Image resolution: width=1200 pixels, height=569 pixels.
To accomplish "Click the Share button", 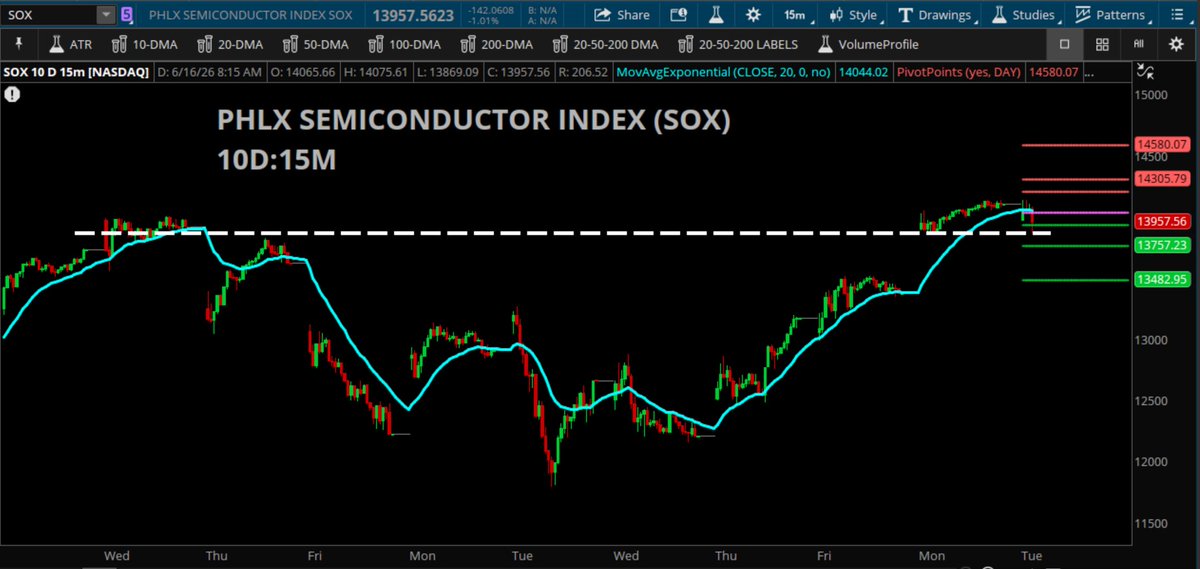I will tap(622, 15).
